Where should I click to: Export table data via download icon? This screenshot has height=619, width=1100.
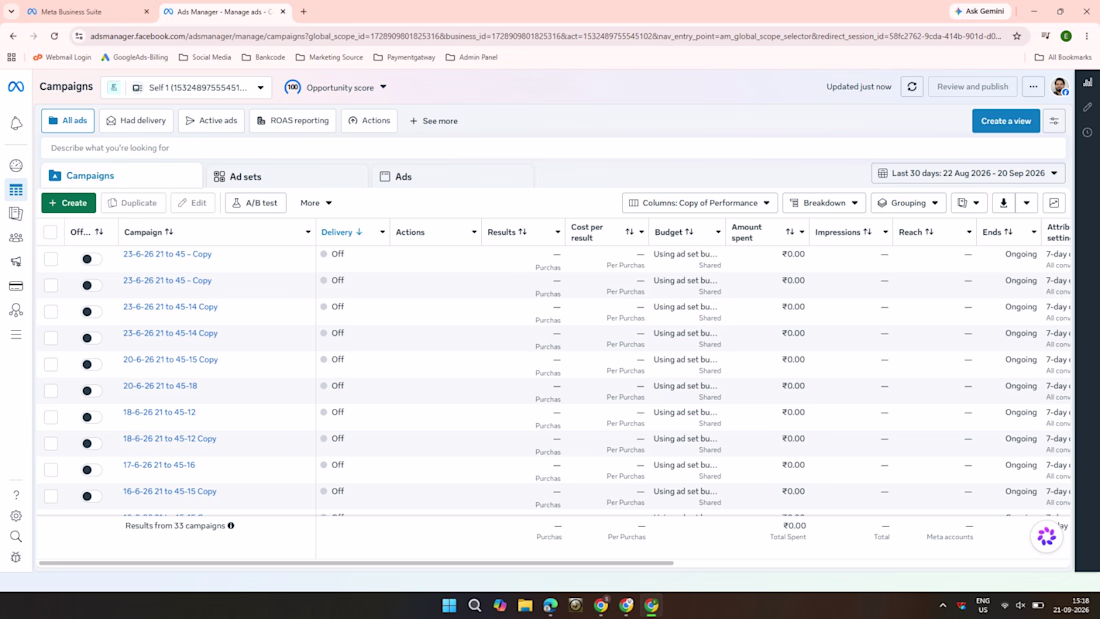(1003, 203)
